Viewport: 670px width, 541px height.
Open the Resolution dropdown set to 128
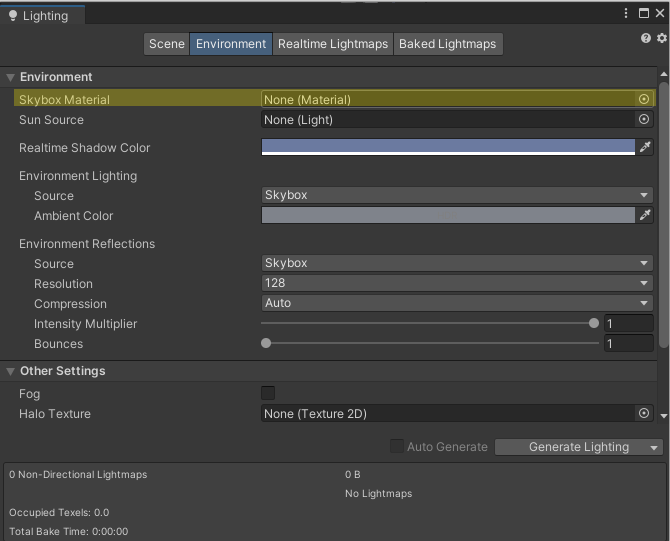pos(457,283)
